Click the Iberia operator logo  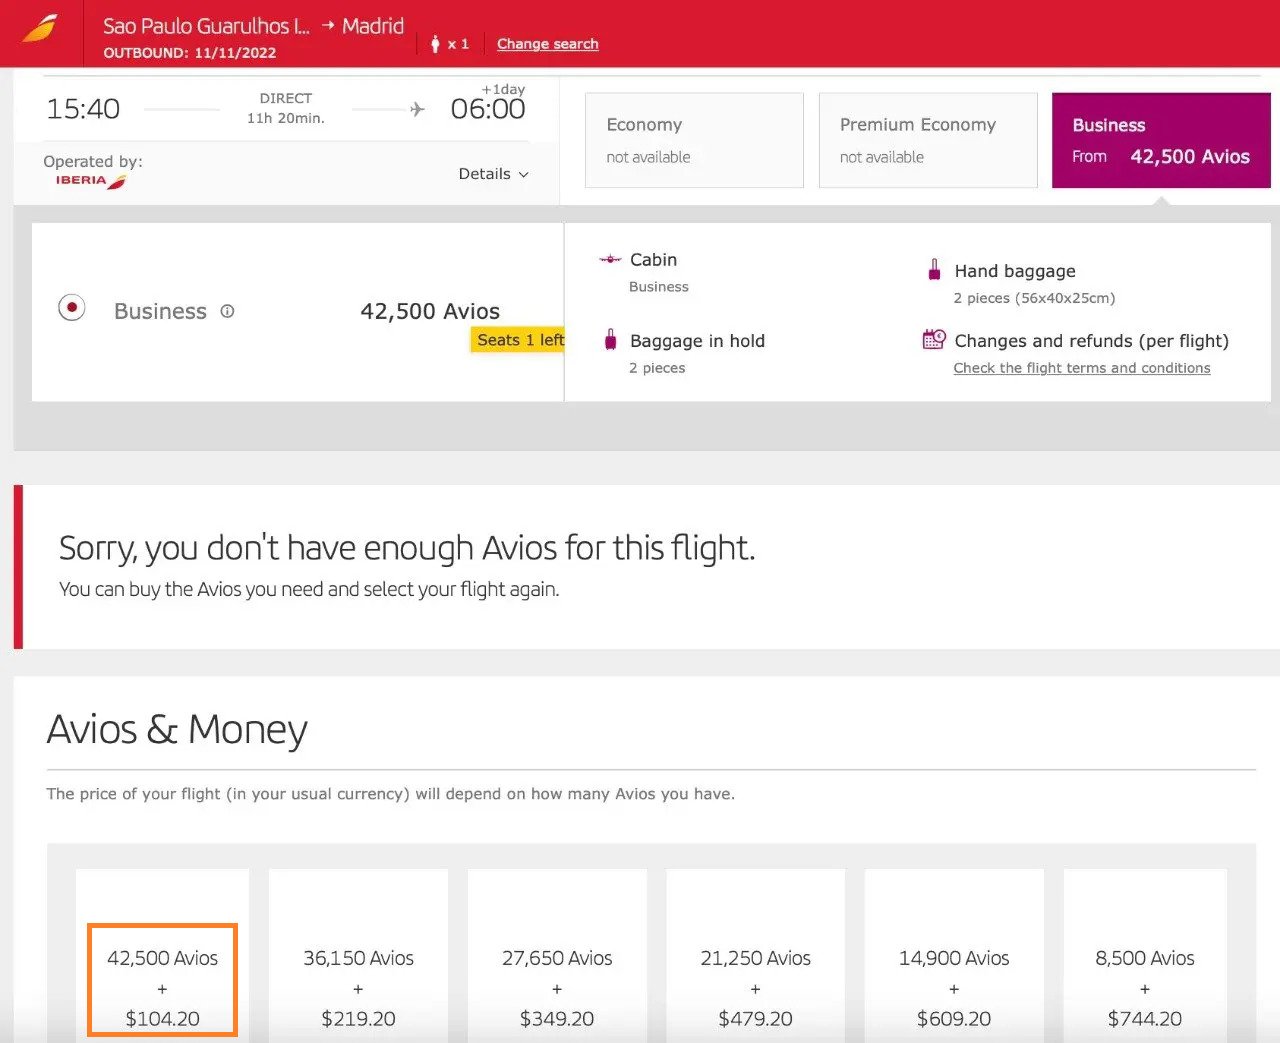91,181
